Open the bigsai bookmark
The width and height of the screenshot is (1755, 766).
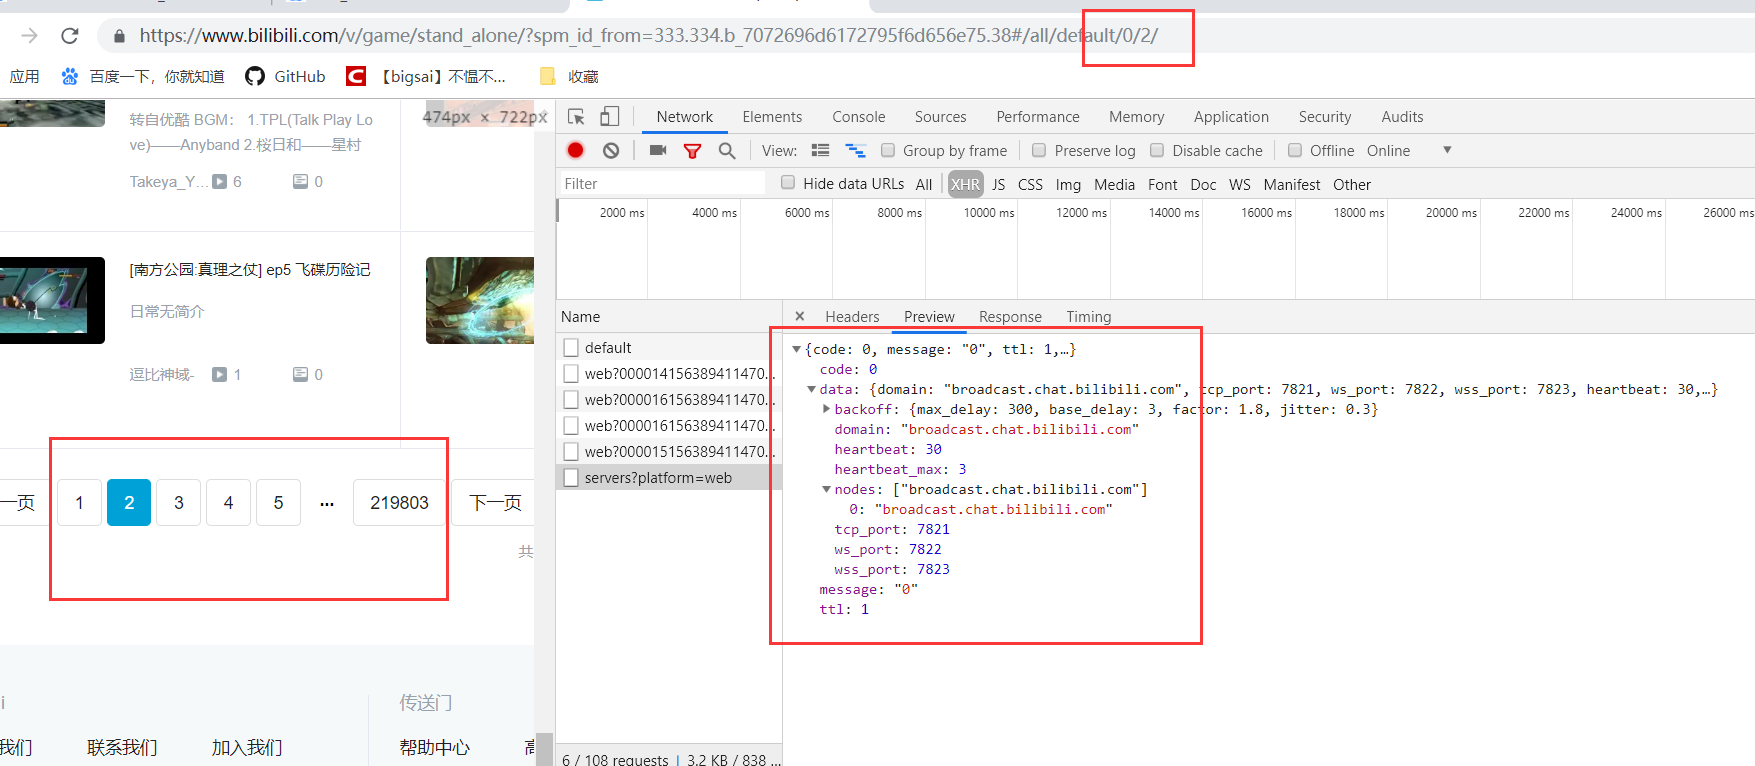pyautogui.click(x=427, y=76)
